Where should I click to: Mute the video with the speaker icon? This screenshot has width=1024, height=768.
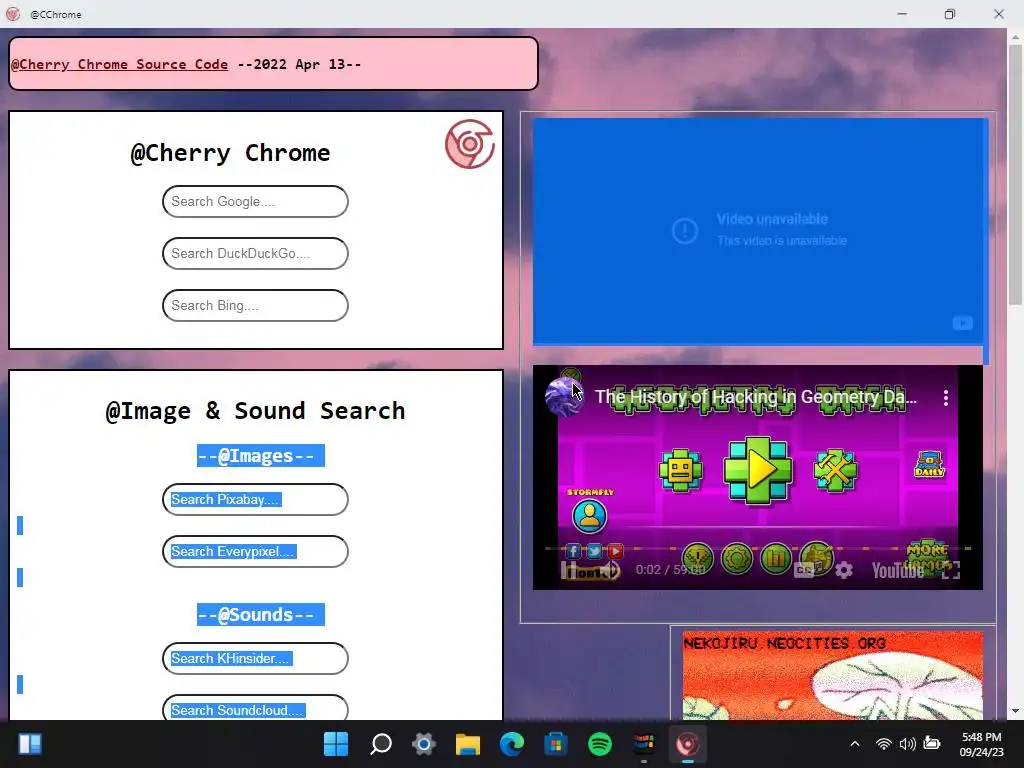(x=609, y=571)
